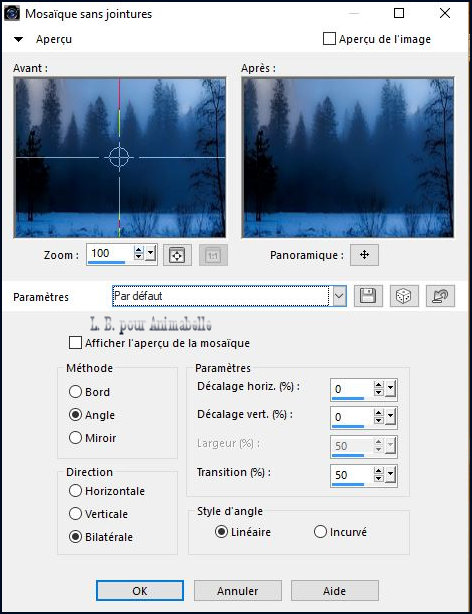Check Afficher l'aperçu de la mosaïque
The image size is (472, 614).
(x=75, y=343)
